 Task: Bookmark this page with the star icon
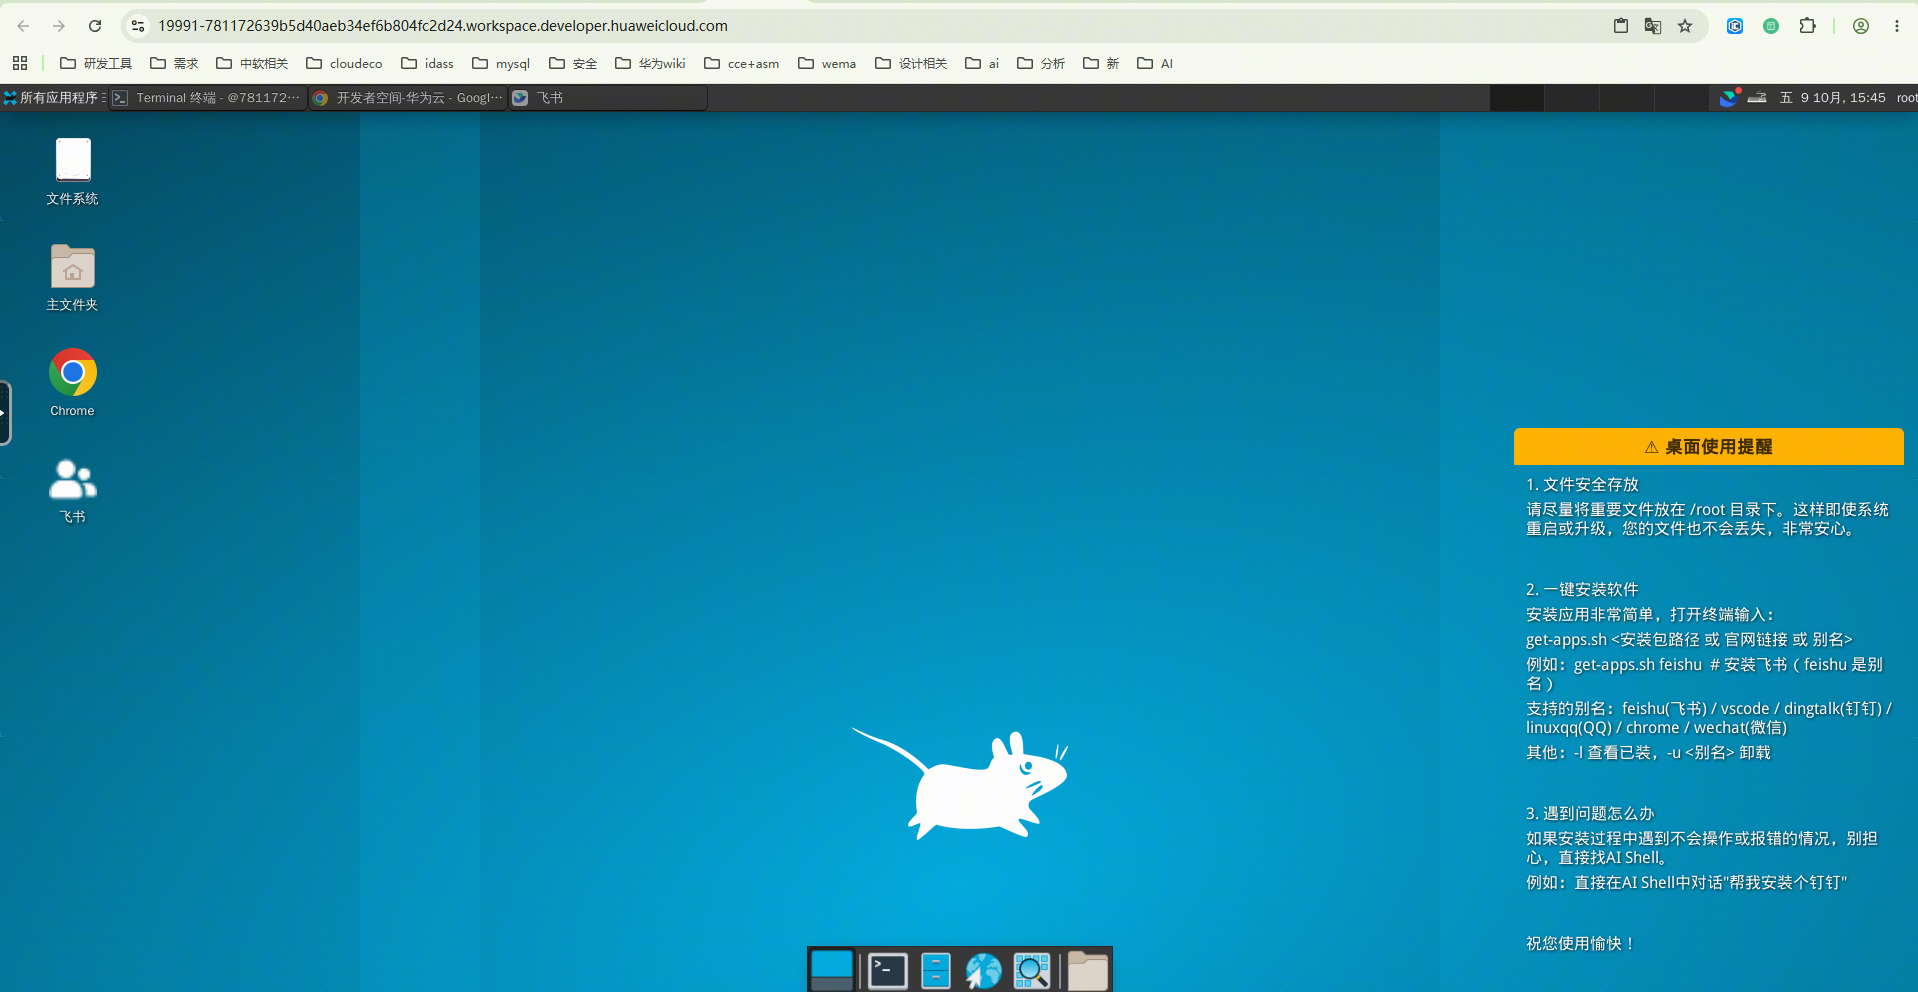click(1685, 26)
